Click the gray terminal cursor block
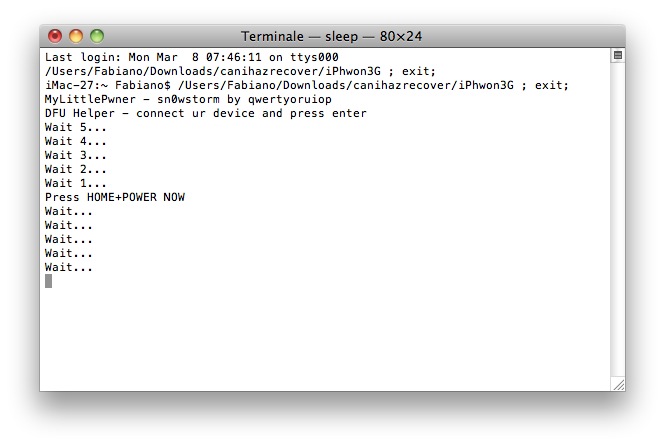This screenshot has height=446, width=665. [x=48, y=281]
